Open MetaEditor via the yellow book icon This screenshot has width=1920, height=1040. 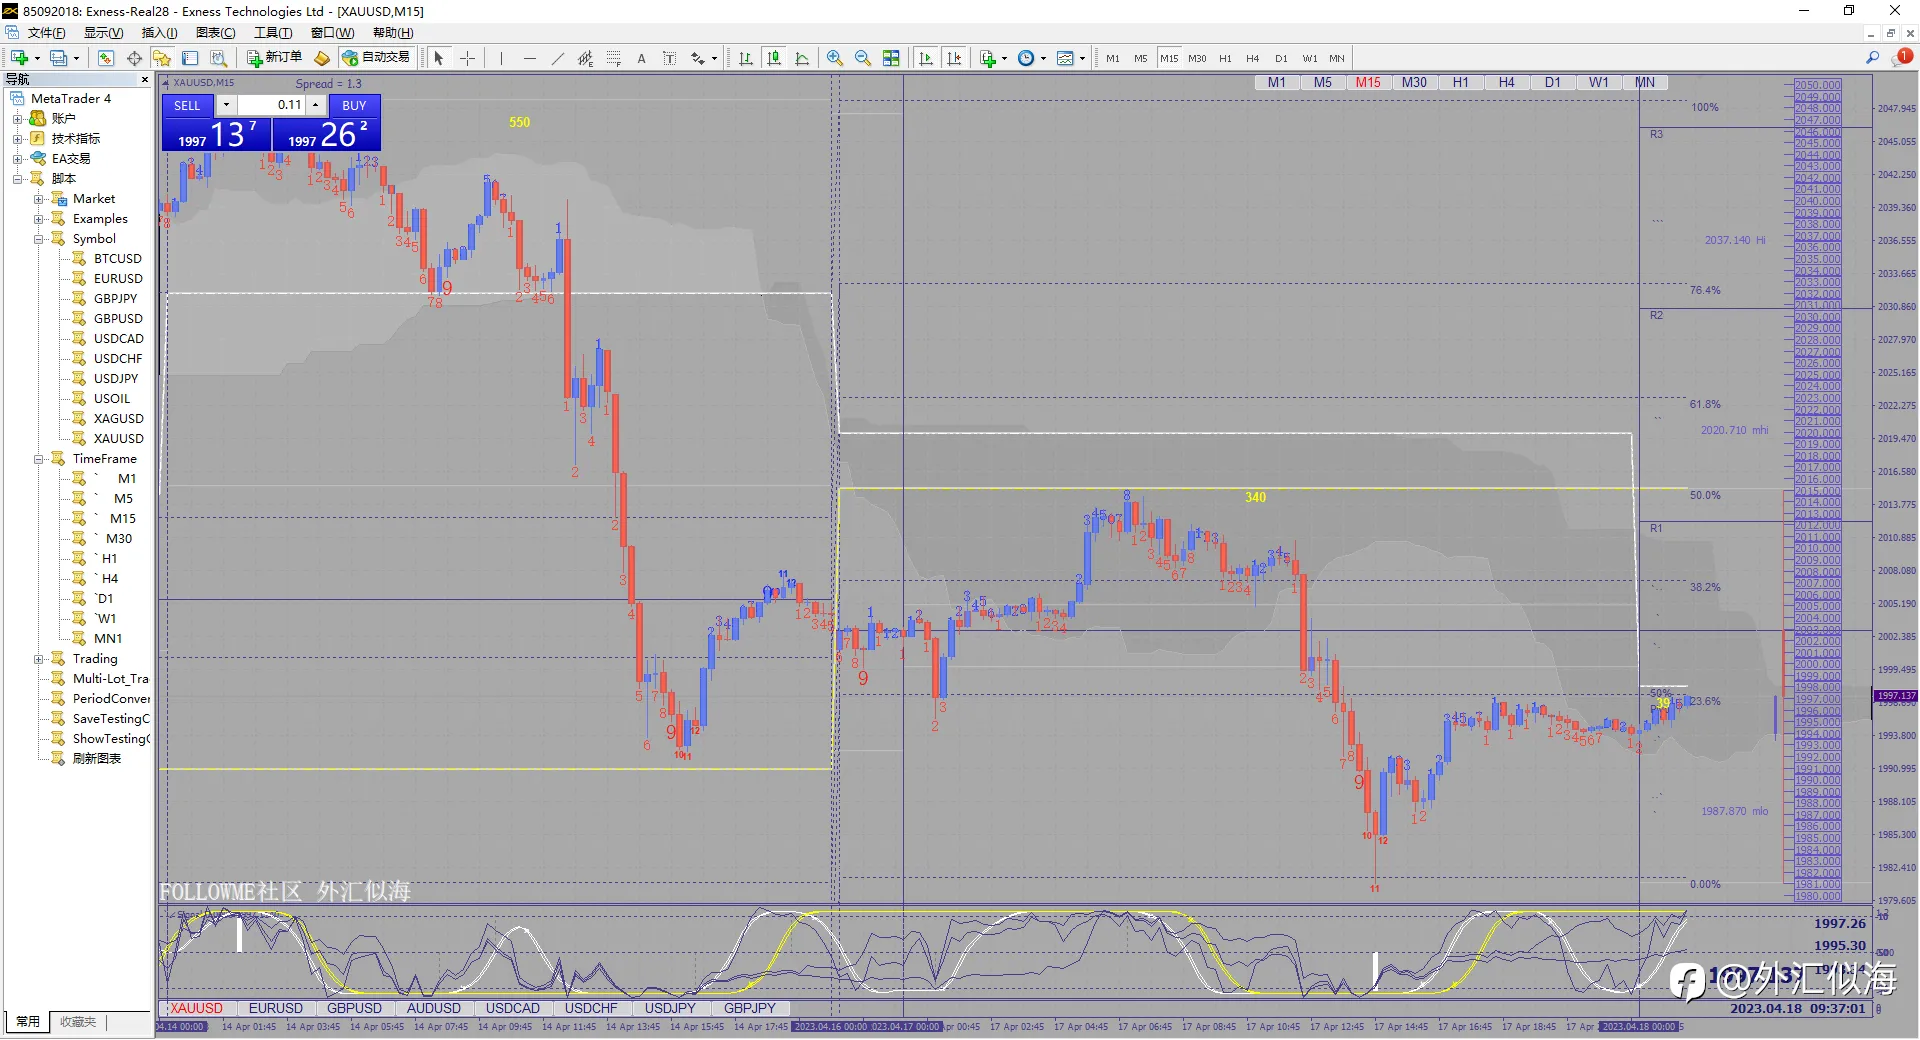(322, 58)
